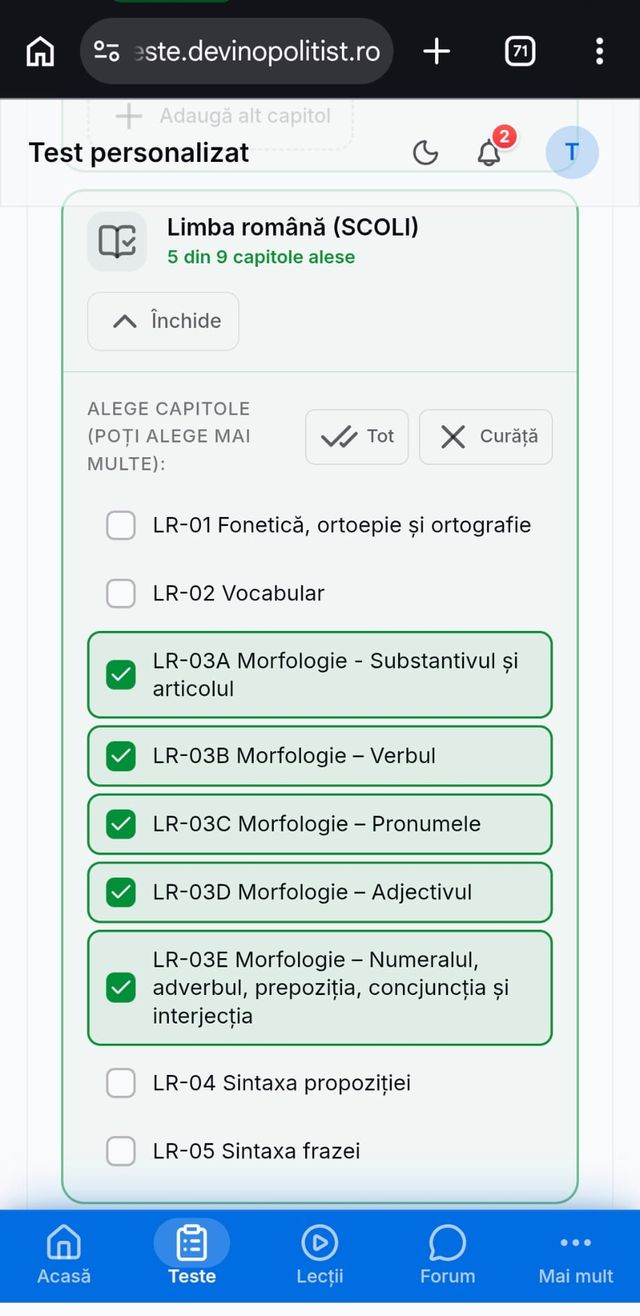The height and width of the screenshot is (1316, 640).
Task: Collapse the section with Închide
Action: pyautogui.click(x=163, y=321)
